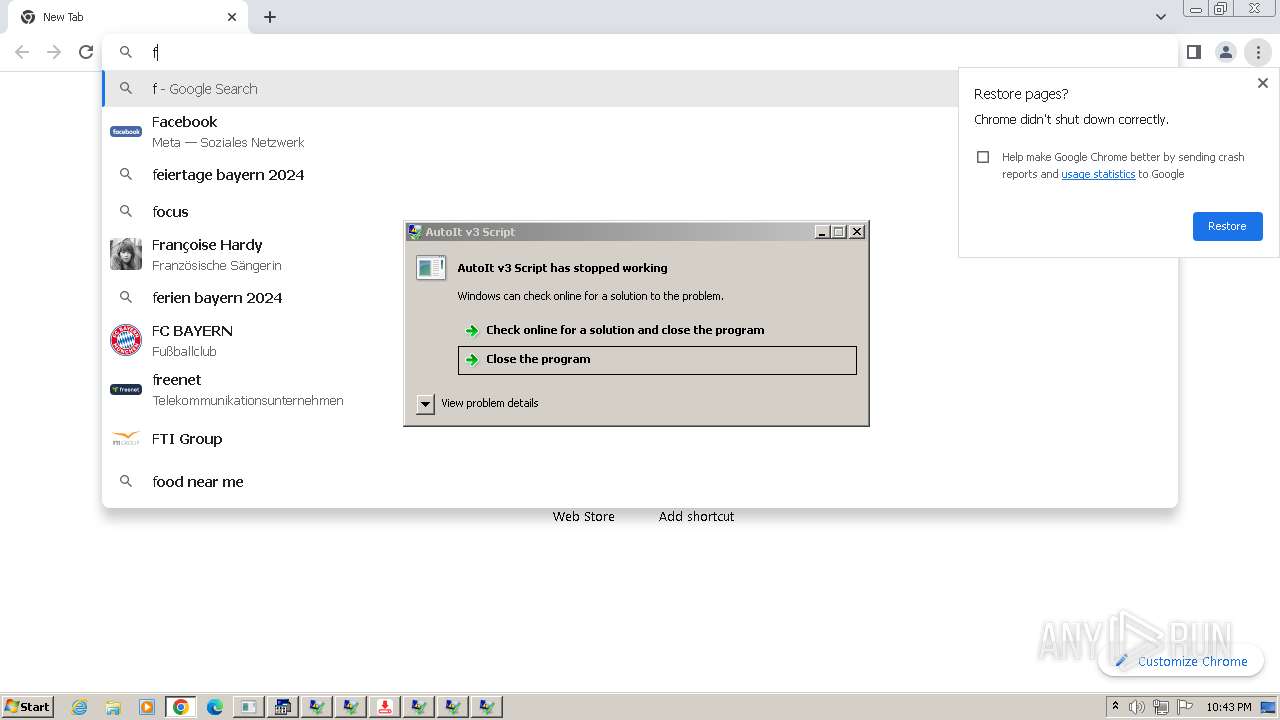Open Windows Media Player taskbar icon
This screenshot has height=720, width=1280.
(x=147, y=707)
